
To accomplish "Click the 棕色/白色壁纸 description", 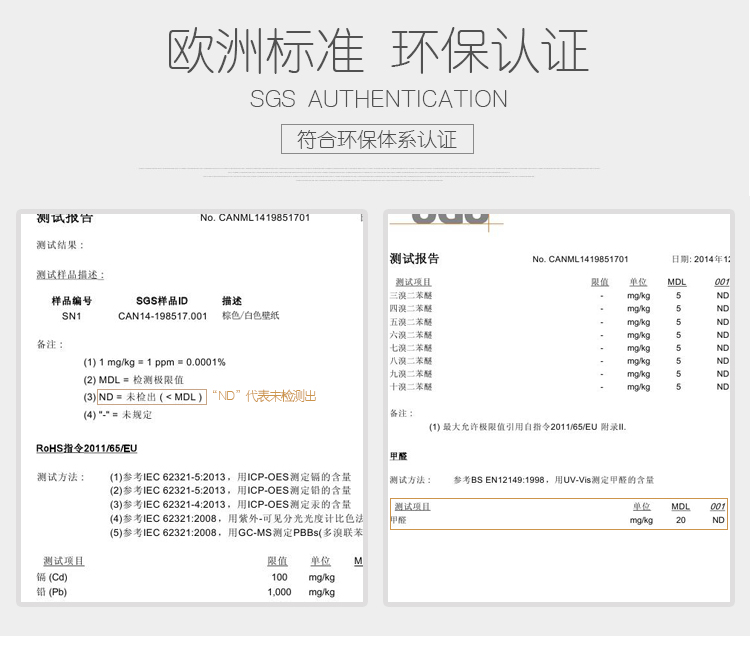I will (251, 316).
